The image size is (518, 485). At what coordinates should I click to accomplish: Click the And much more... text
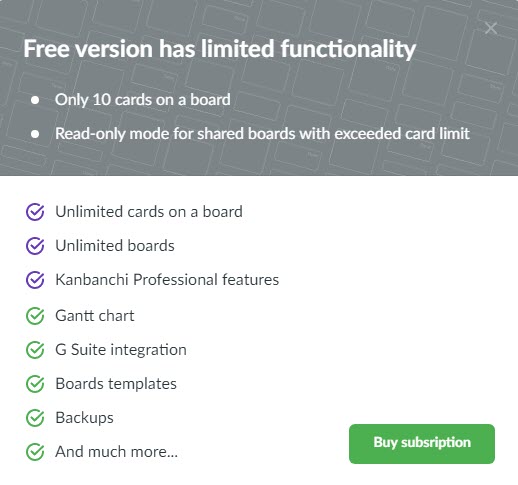pos(116,452)
